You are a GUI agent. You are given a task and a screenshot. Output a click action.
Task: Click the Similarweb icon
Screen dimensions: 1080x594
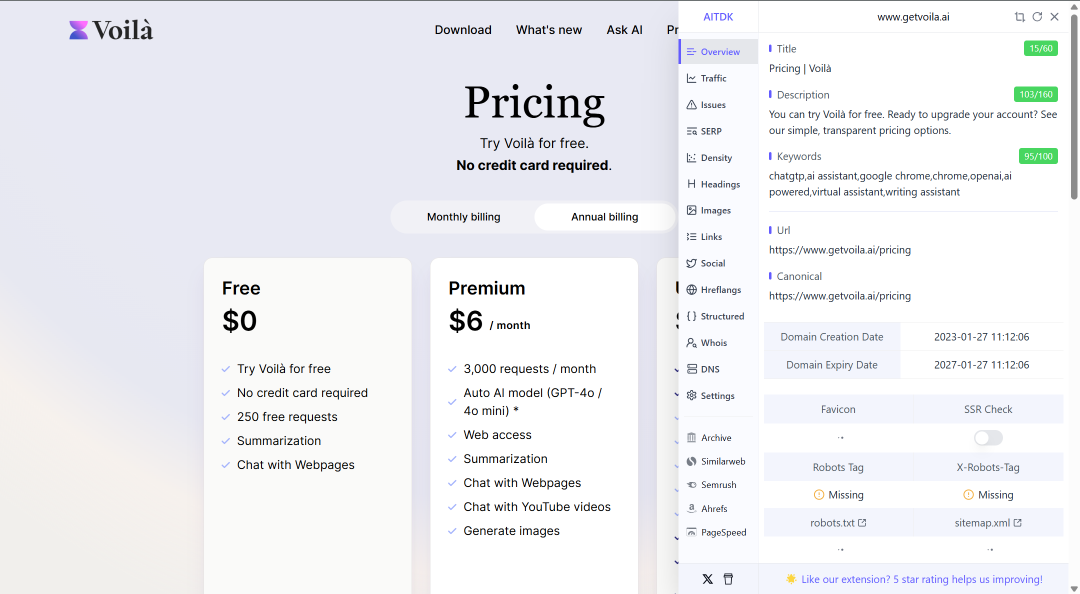coord(692,461)
